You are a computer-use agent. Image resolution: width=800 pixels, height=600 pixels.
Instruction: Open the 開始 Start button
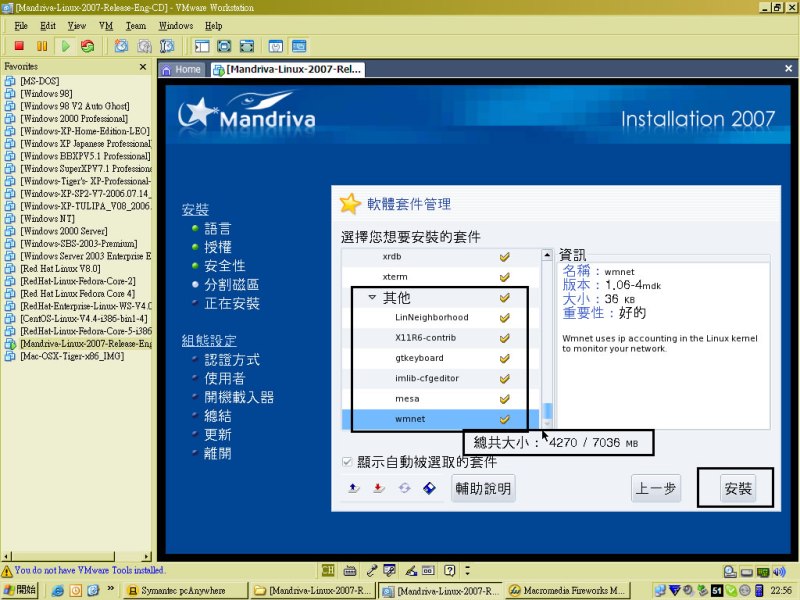pyautogui.click(x=20, y=590)
